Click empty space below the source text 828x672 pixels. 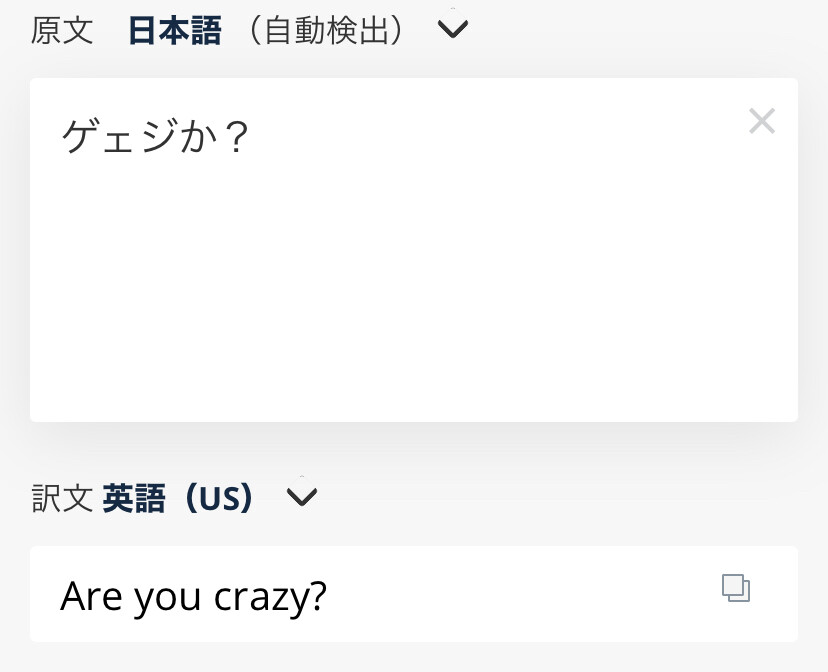(400, 320)
